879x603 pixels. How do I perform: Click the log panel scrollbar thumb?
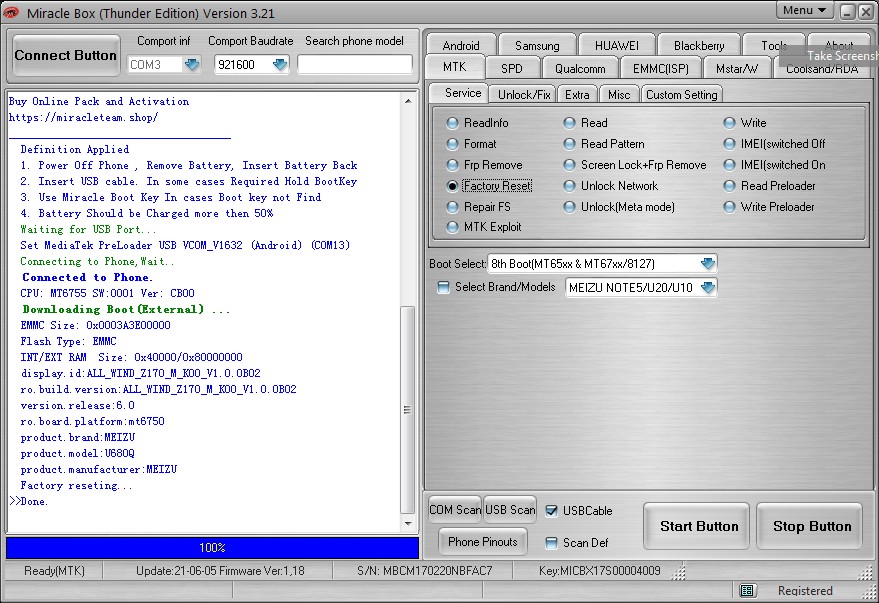408,409
